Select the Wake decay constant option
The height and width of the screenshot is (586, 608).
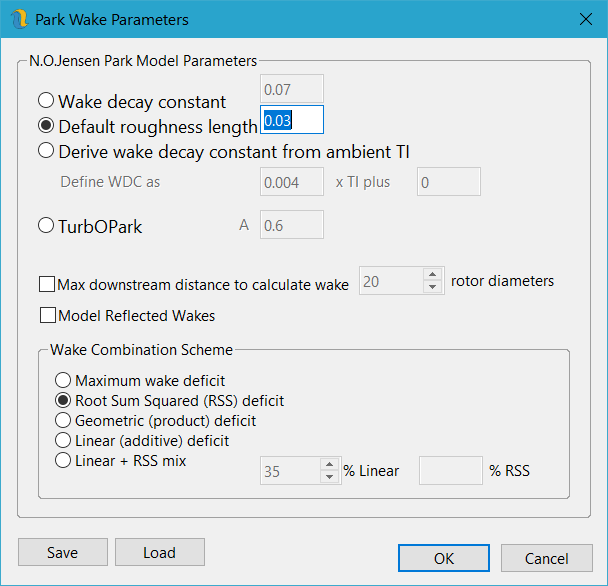pos(46,101)
